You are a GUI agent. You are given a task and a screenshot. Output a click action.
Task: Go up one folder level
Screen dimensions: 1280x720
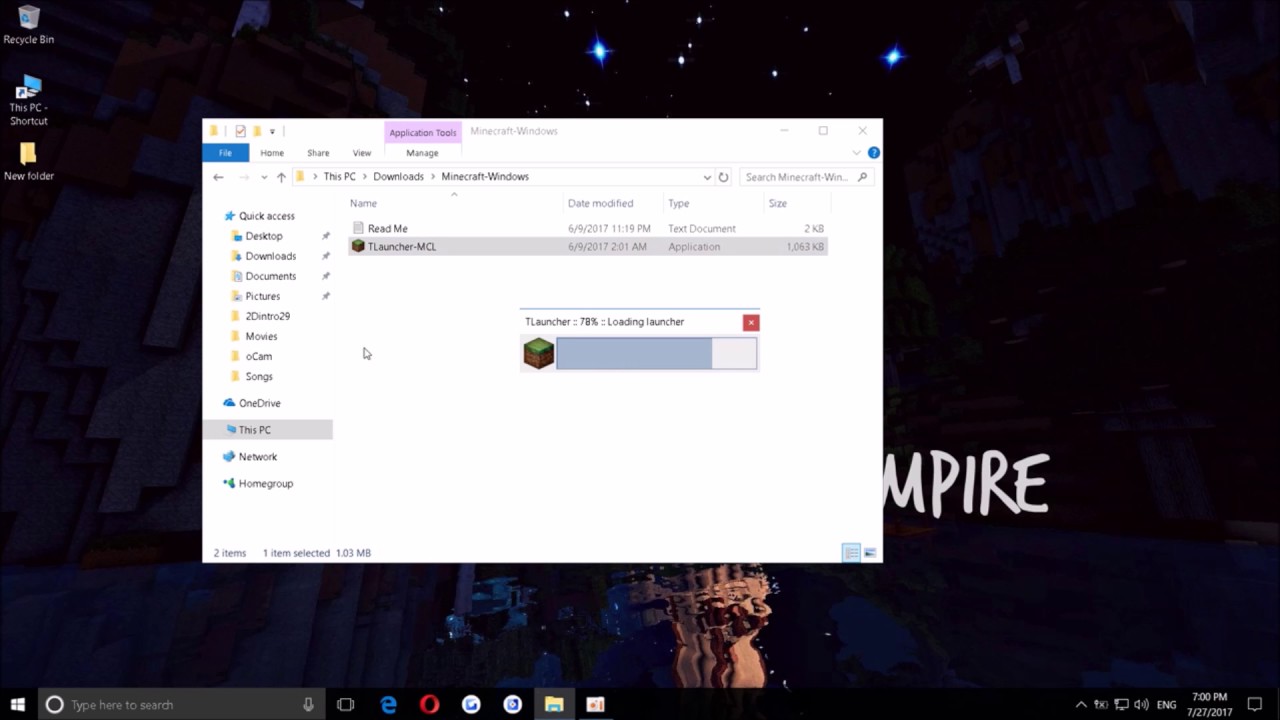281,177
